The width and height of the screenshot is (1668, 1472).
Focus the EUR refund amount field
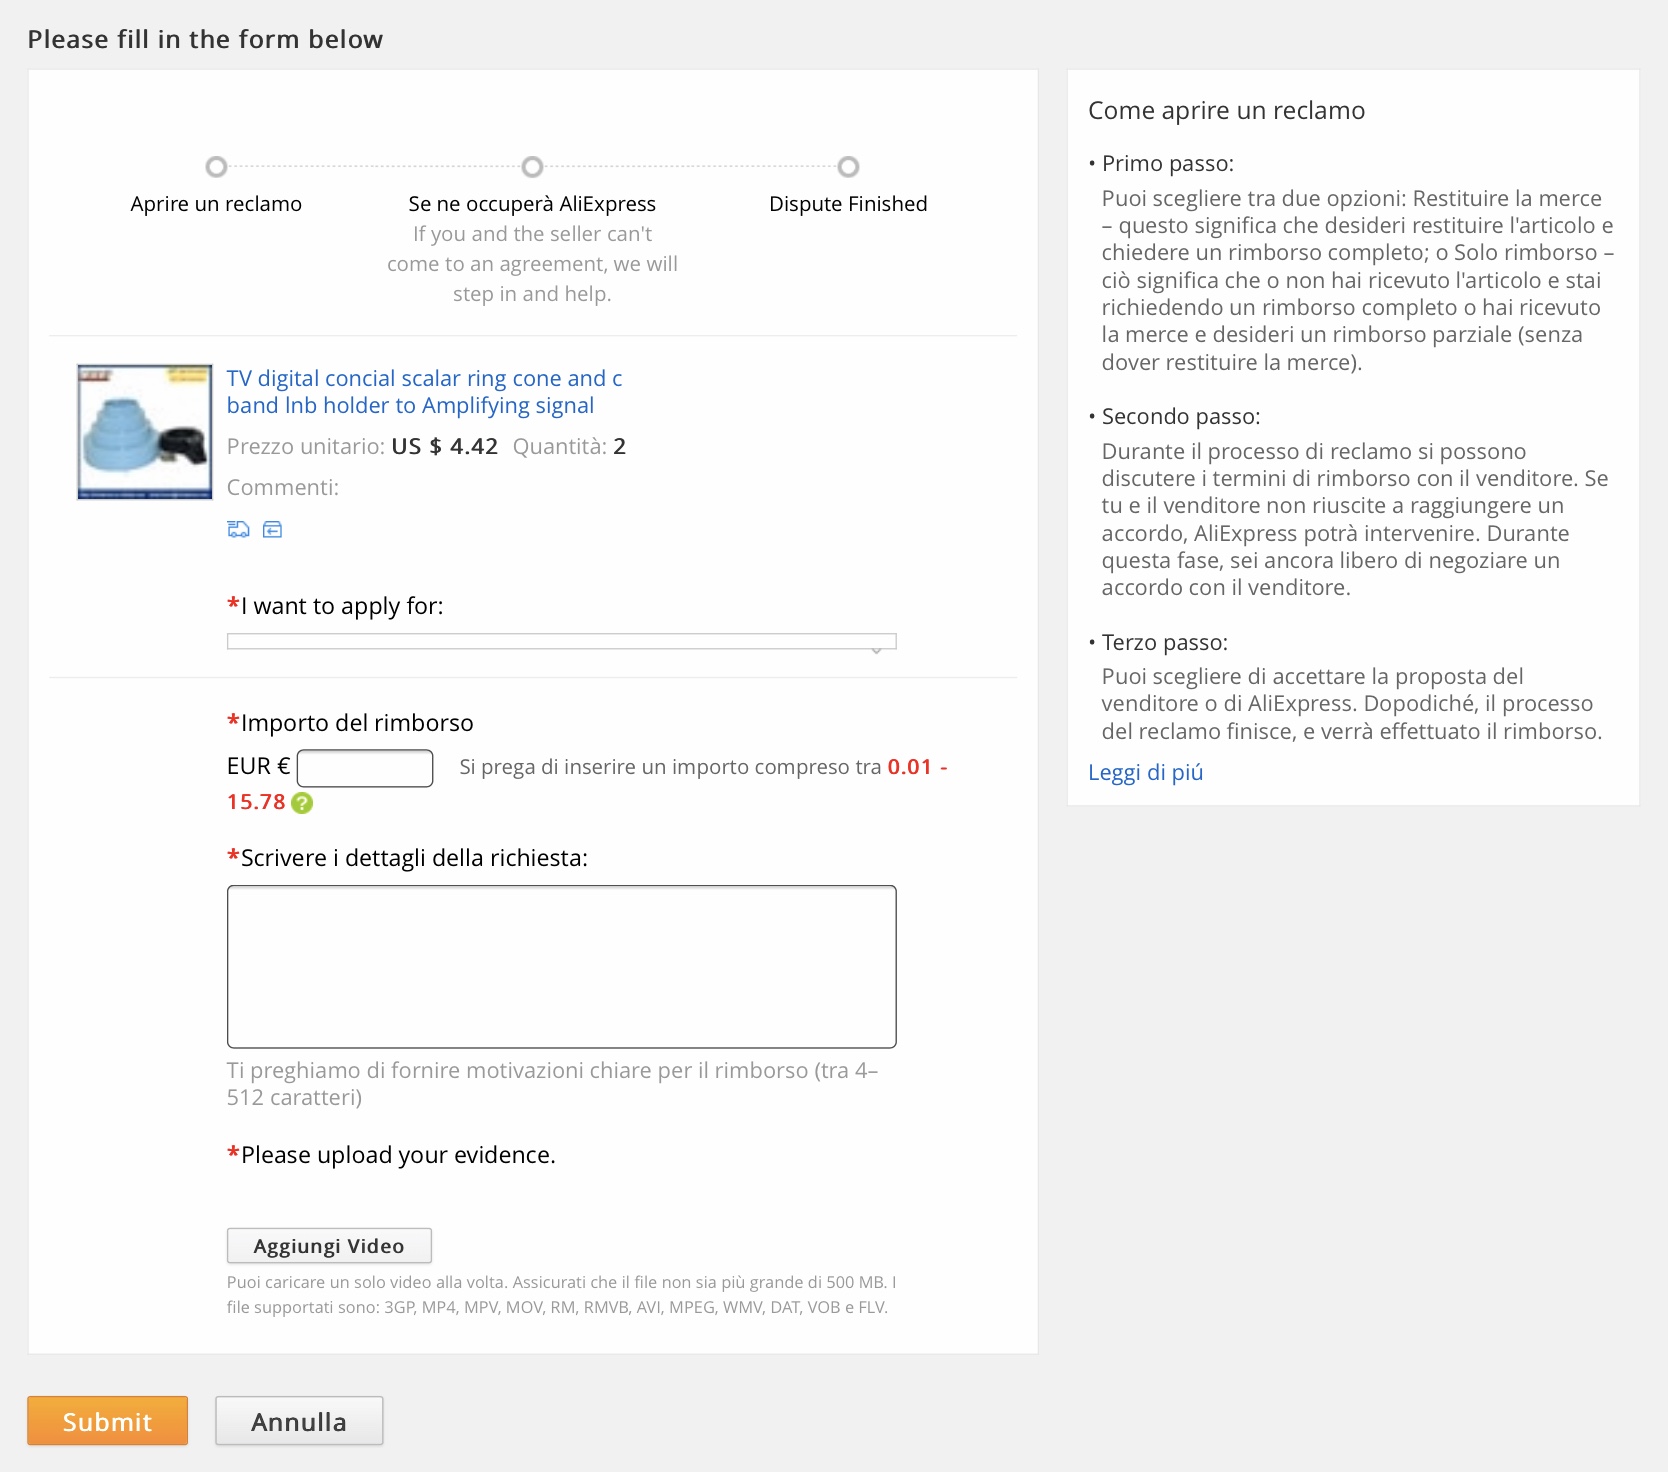tap(365, 768)
